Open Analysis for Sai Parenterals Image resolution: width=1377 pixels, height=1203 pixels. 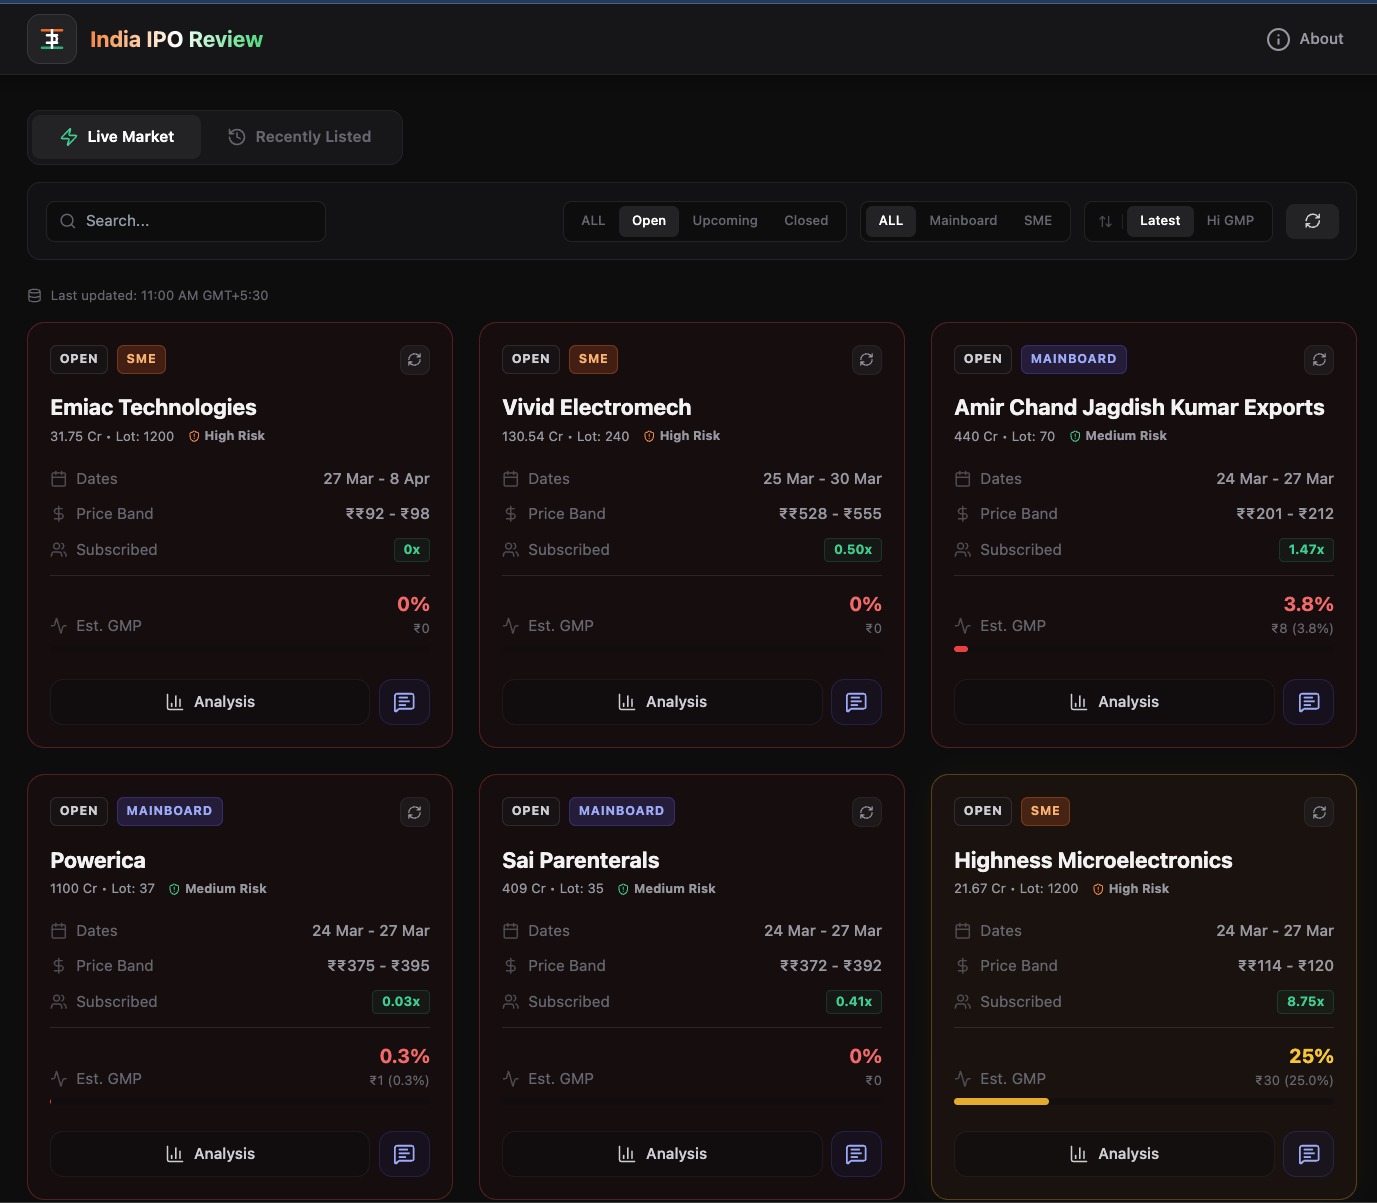pyautogui.click(x=662, y=1154)
